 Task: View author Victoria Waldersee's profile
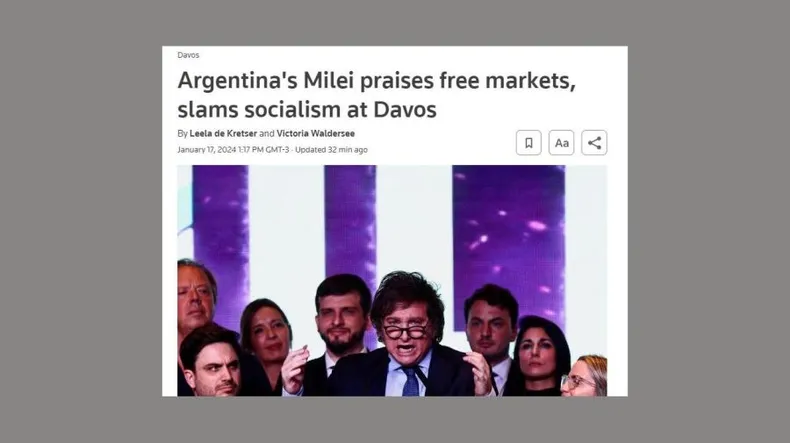[315, 134]
